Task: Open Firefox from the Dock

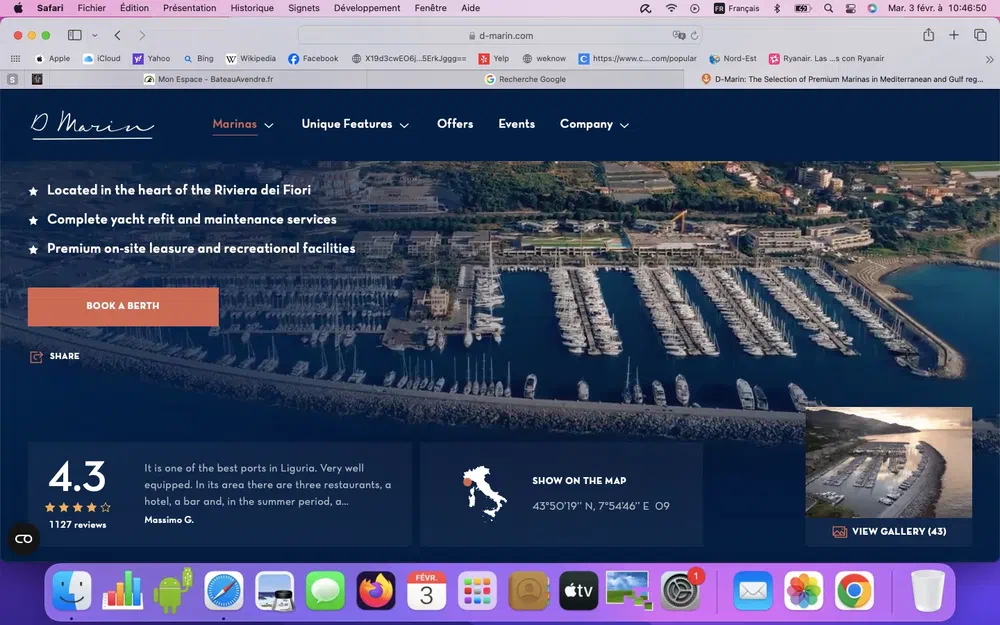Action: tap(377, 591)
